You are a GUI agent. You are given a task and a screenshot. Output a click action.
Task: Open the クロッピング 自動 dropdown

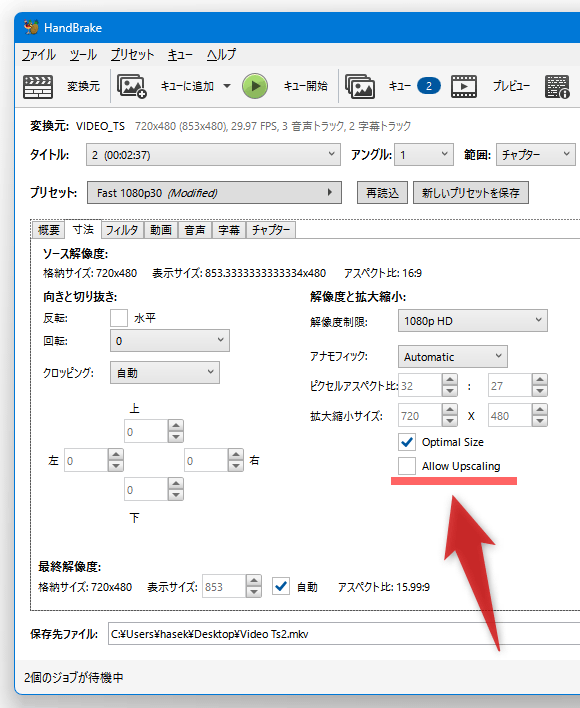coord(165,373)
